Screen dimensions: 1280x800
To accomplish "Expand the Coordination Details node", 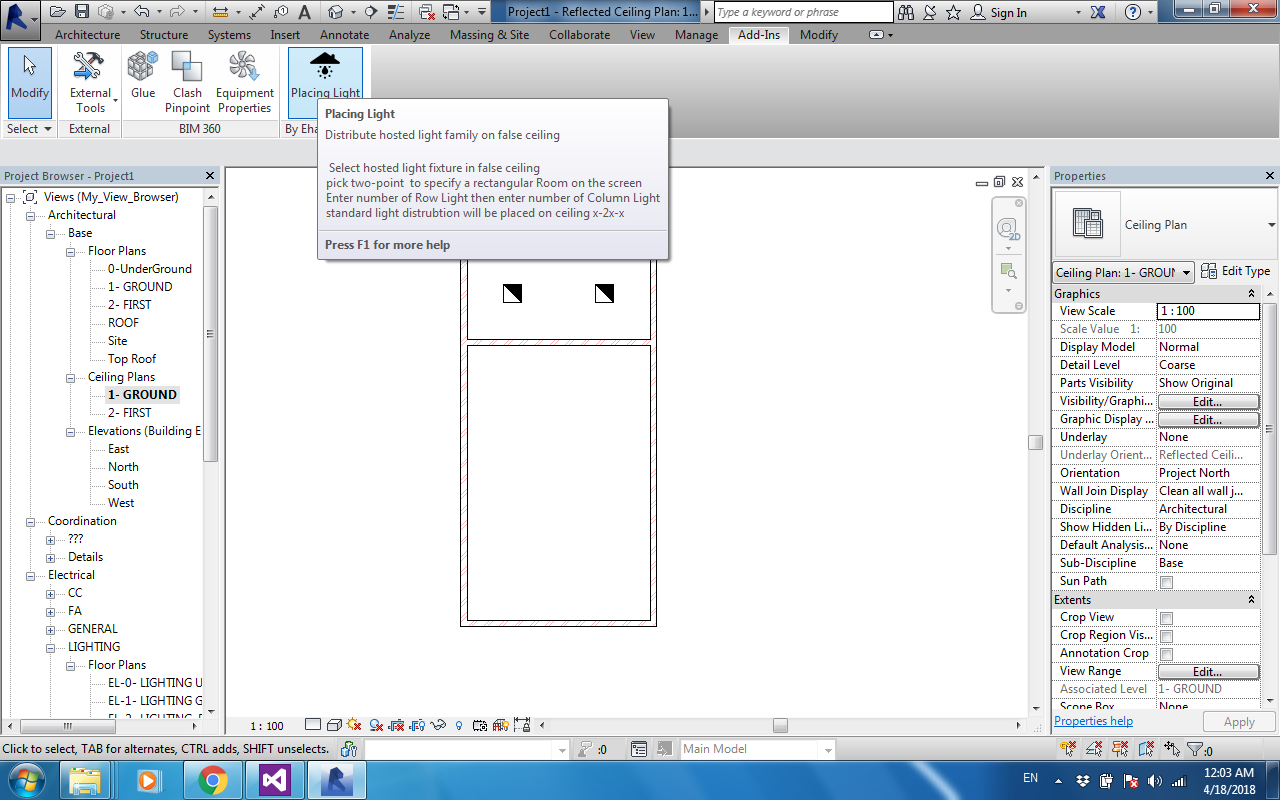I will 51,558.
